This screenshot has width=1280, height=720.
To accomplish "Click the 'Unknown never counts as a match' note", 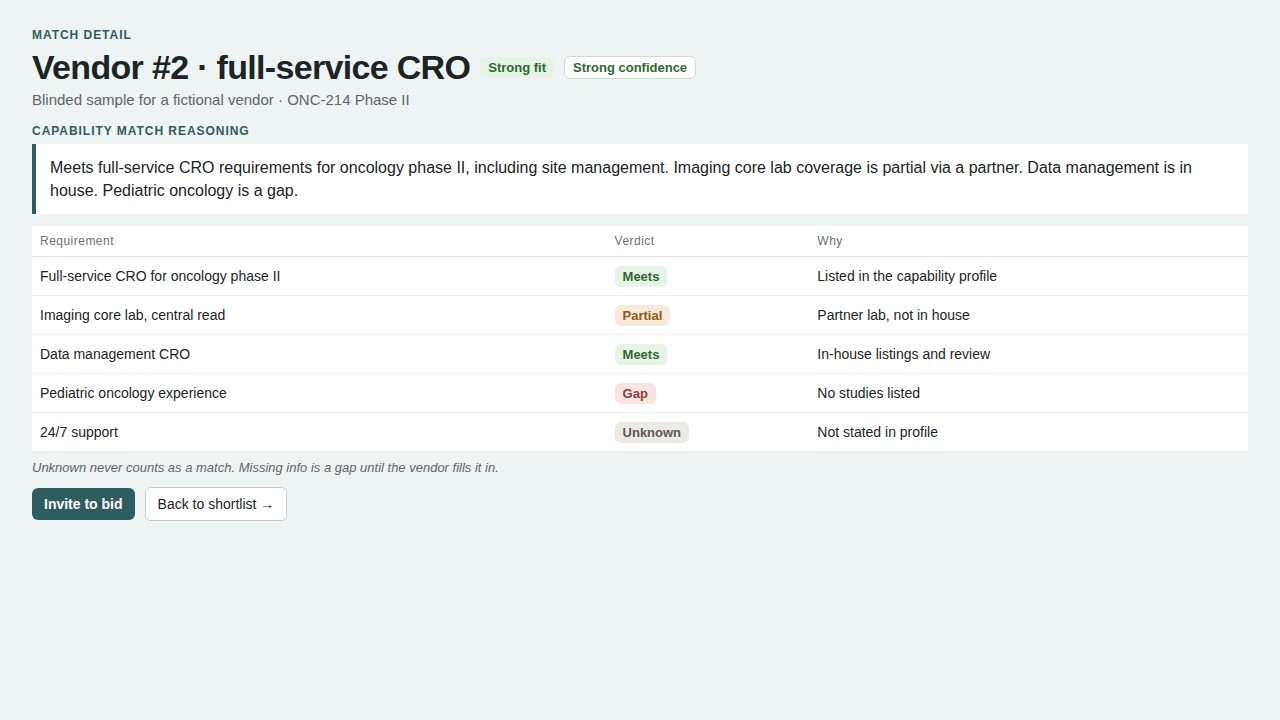I will (265, 468).
